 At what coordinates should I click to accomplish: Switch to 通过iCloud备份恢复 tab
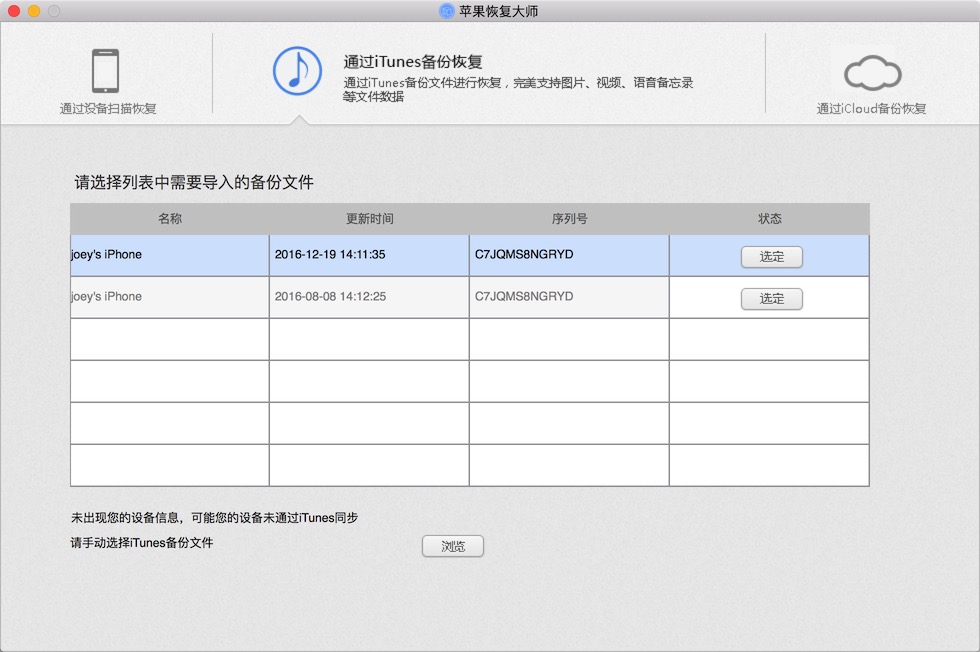[871, 109]
